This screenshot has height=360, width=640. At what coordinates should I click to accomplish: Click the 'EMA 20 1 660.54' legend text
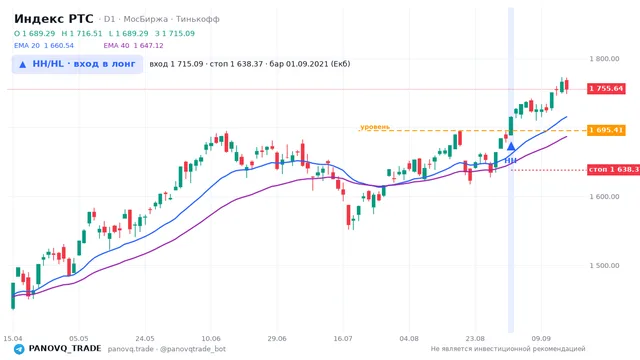(x=44, y=46)
